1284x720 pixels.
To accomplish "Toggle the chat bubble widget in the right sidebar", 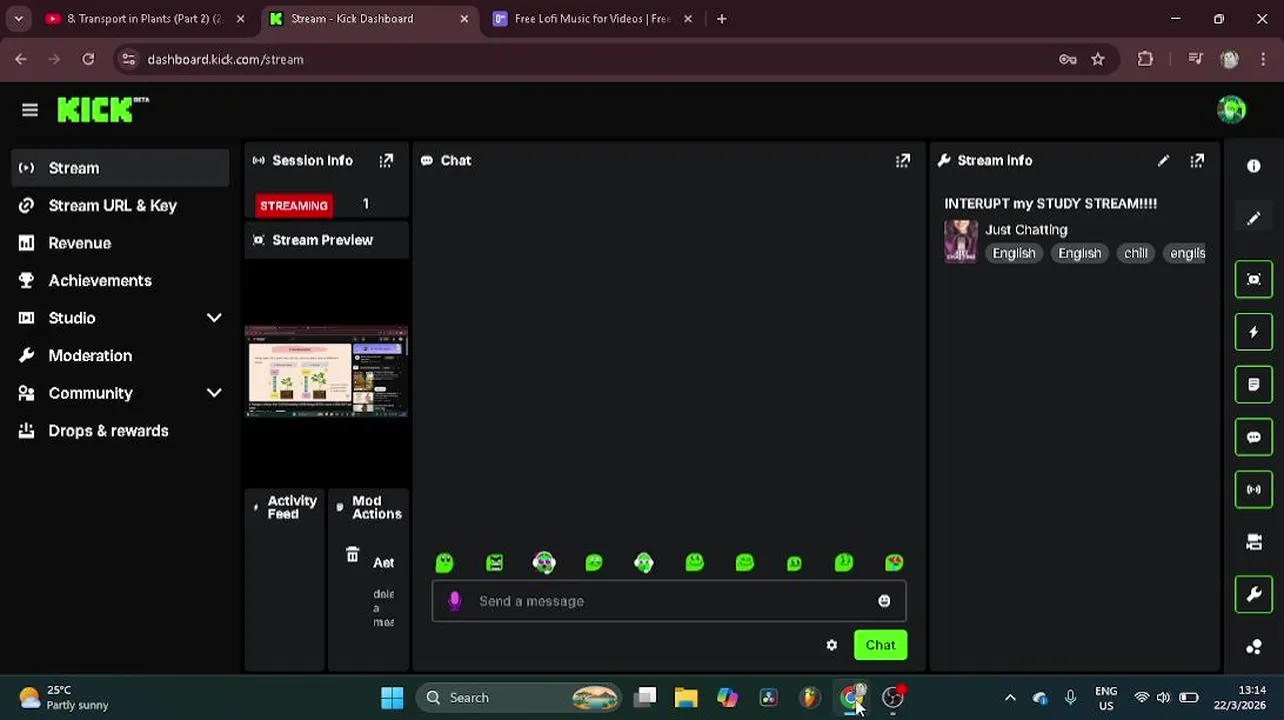I will pyautogui.click(x=1253, y=437).
